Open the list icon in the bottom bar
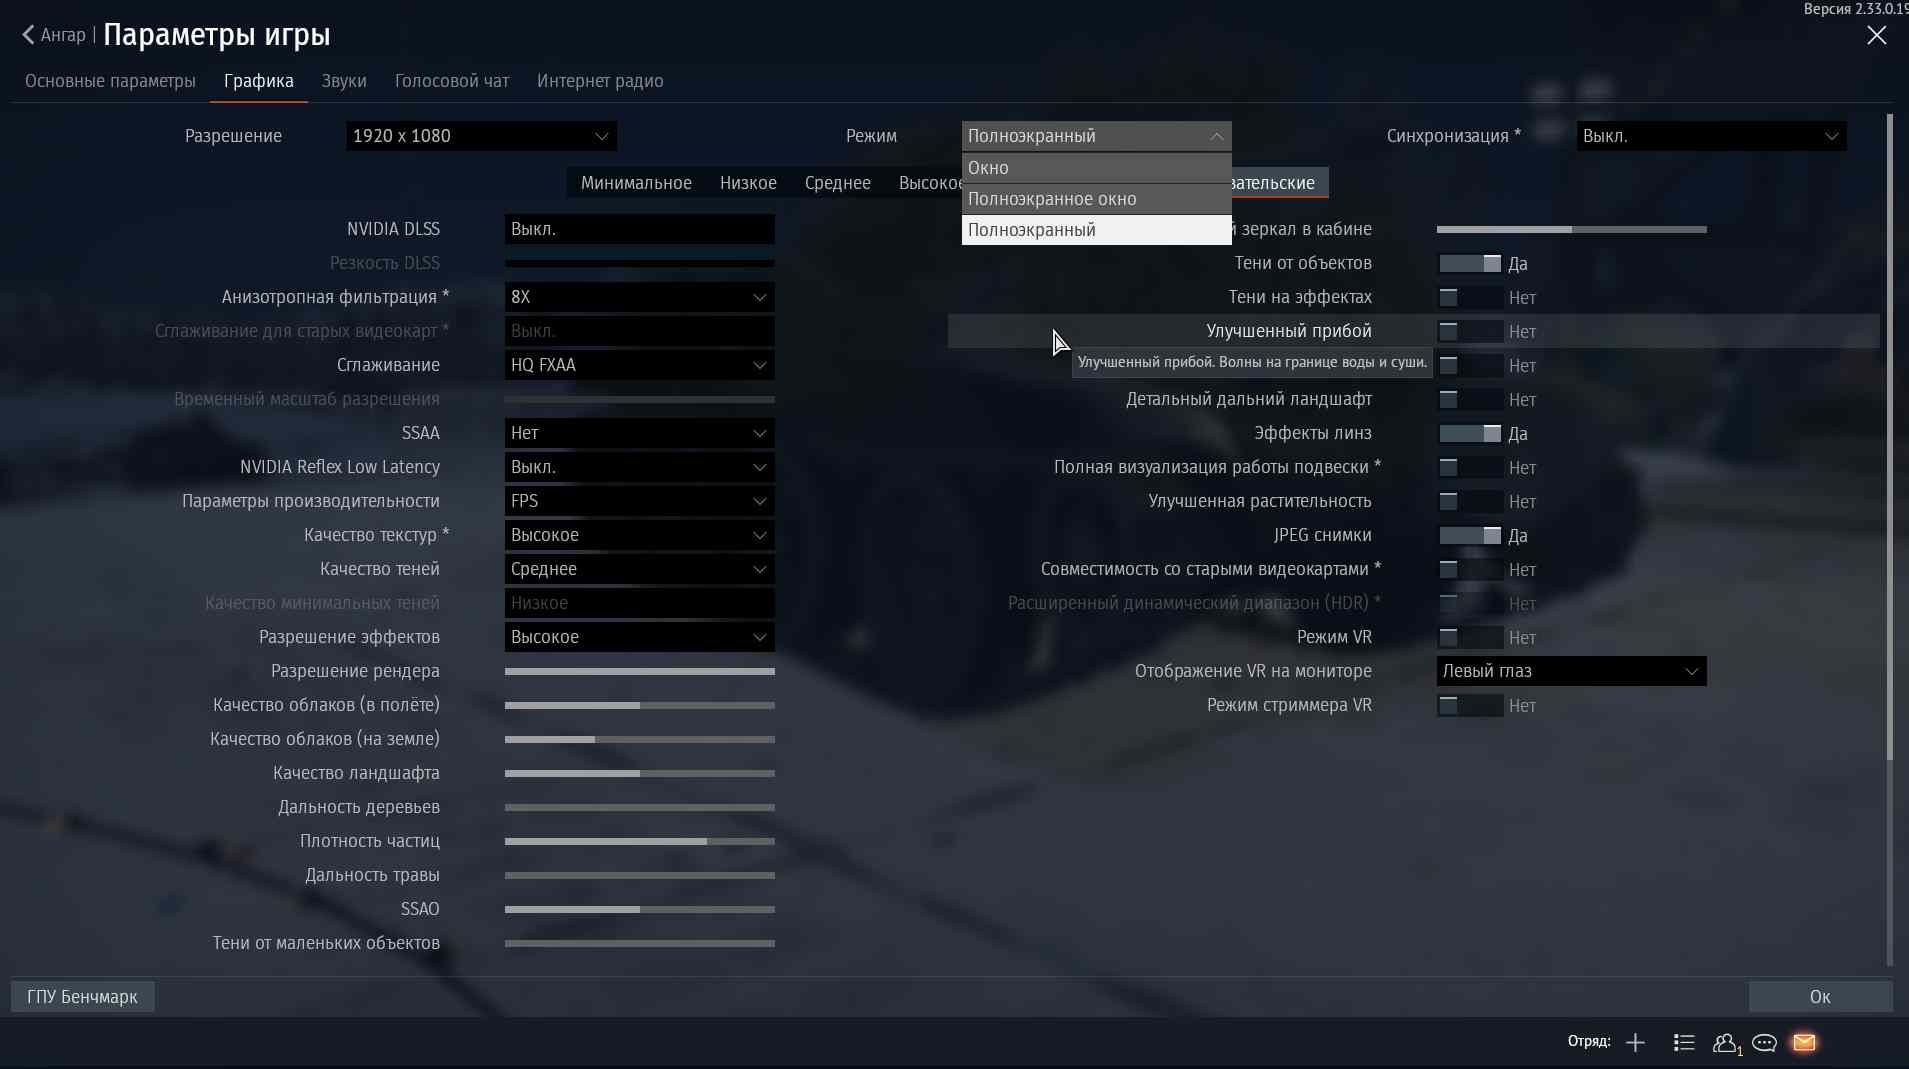 (x=1684, y=1043)
